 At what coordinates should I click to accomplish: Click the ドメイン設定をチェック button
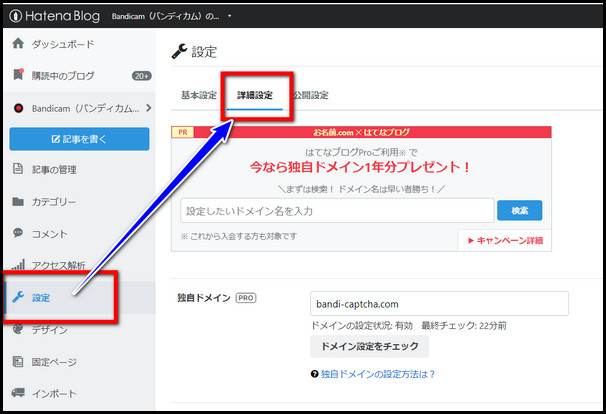(x=369, y=346)
